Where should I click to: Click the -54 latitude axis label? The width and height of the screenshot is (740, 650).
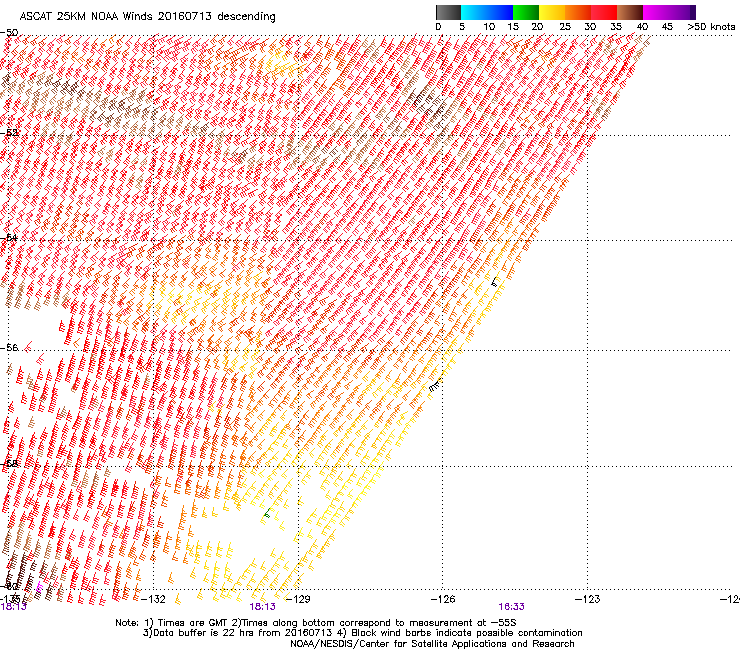(9, 237)
